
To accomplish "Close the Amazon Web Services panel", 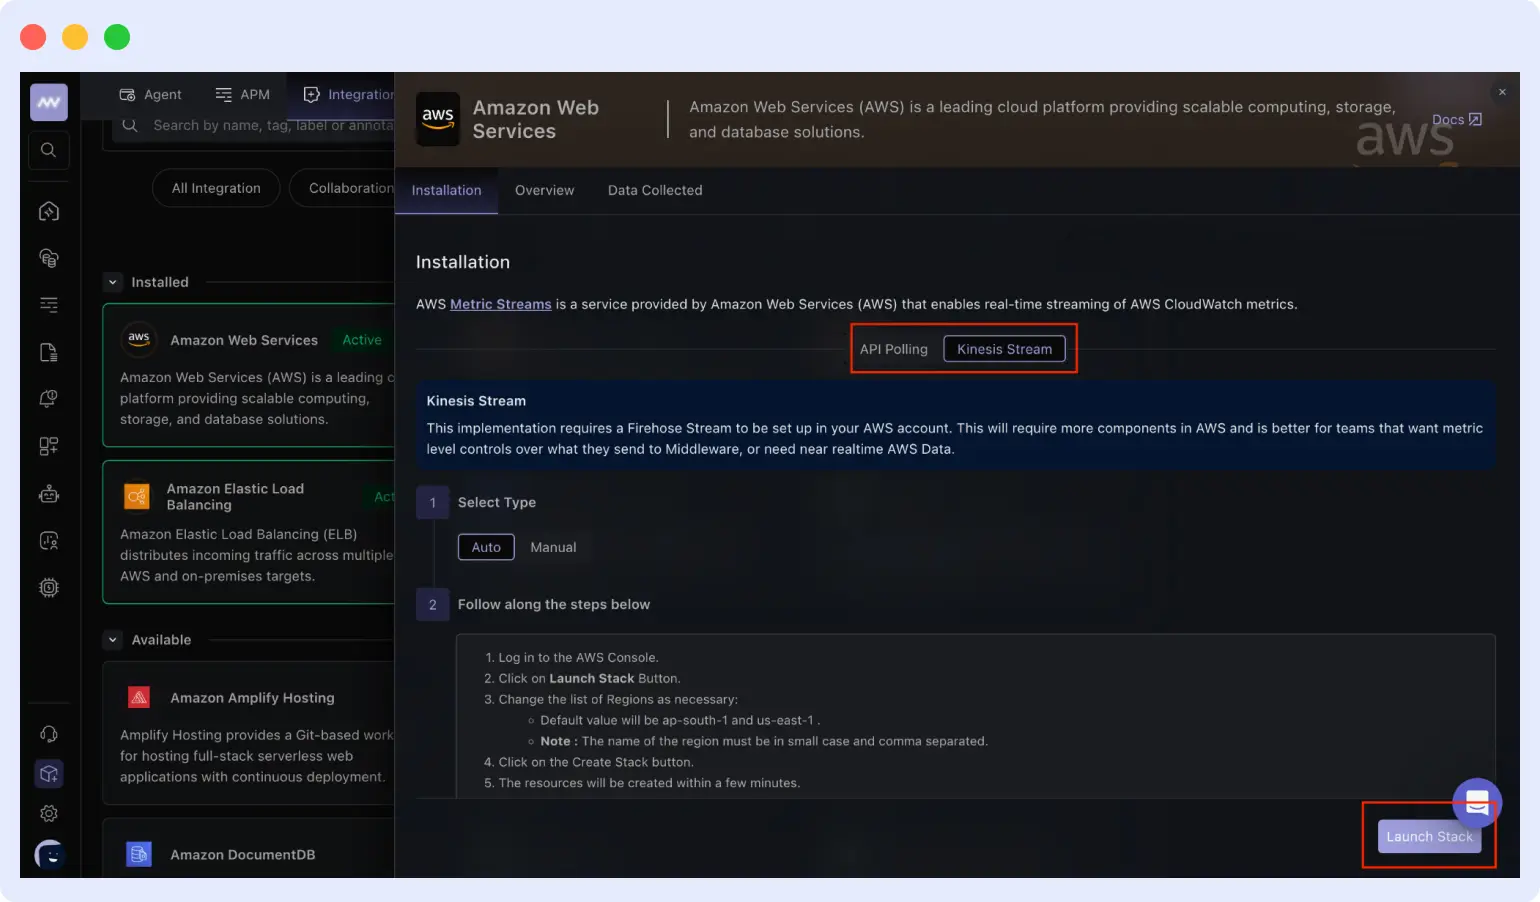I will pyautogui.click(x=1502, y=92).
